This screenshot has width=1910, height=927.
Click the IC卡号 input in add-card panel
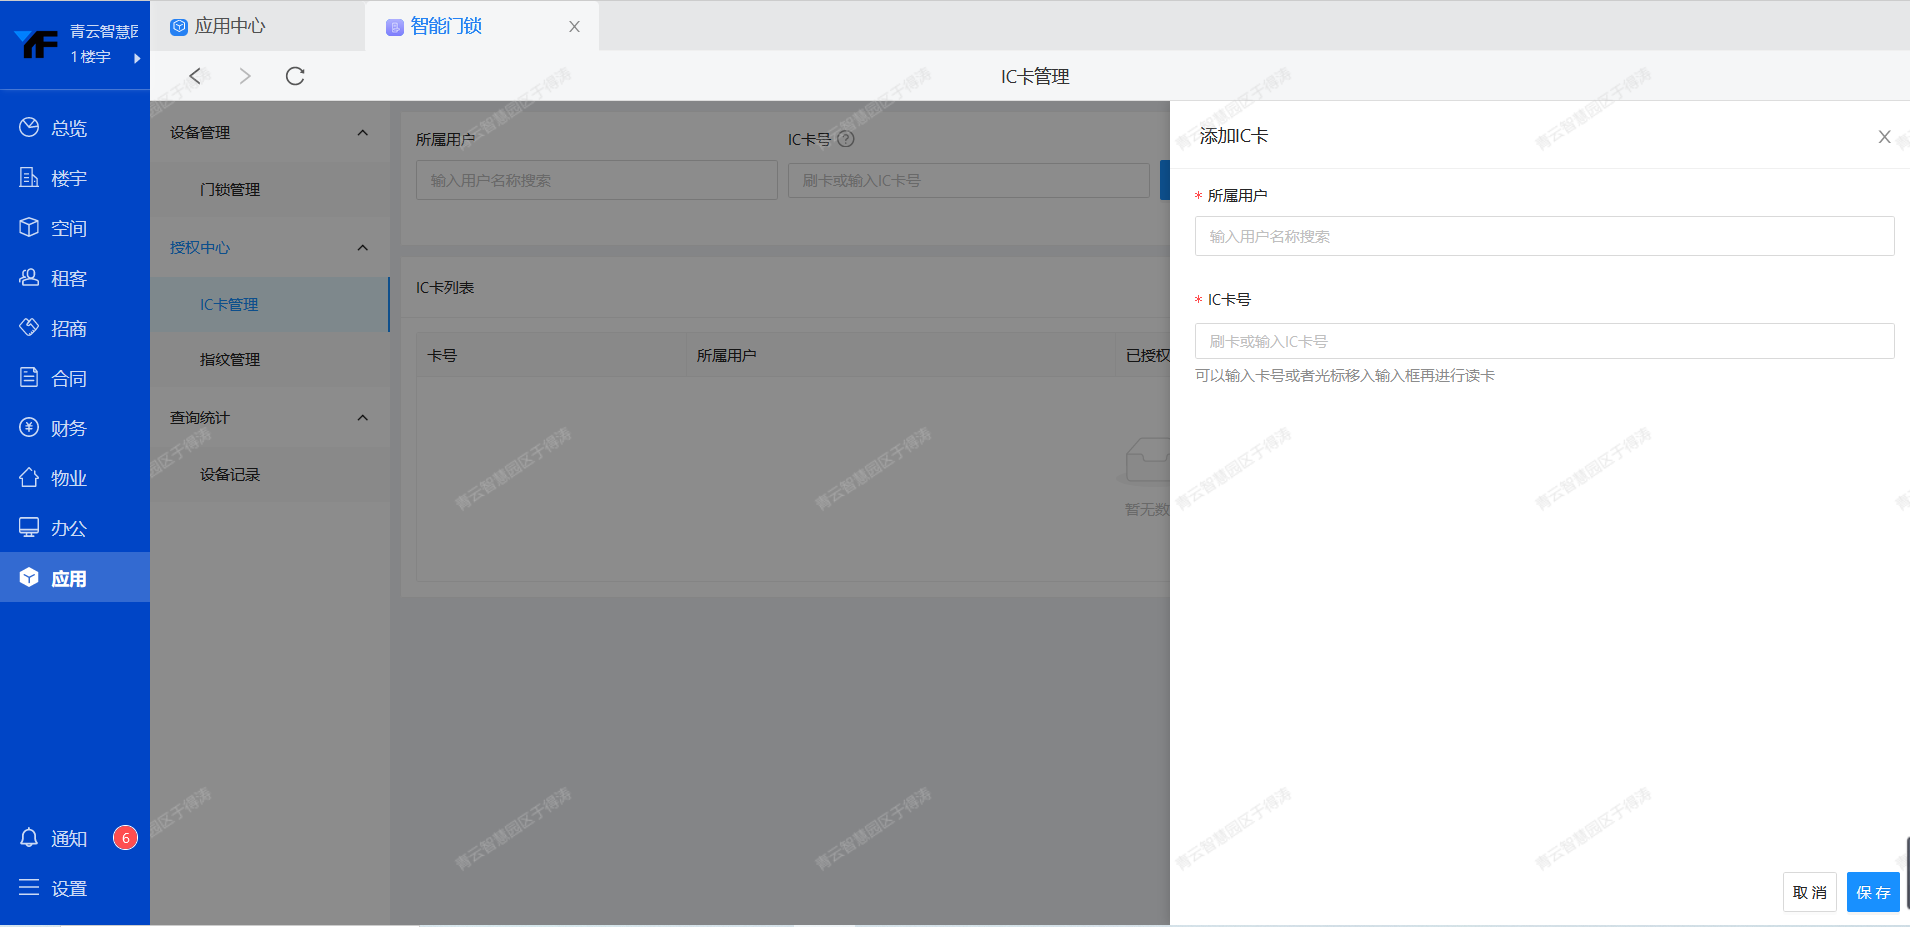click(1543, 341)
